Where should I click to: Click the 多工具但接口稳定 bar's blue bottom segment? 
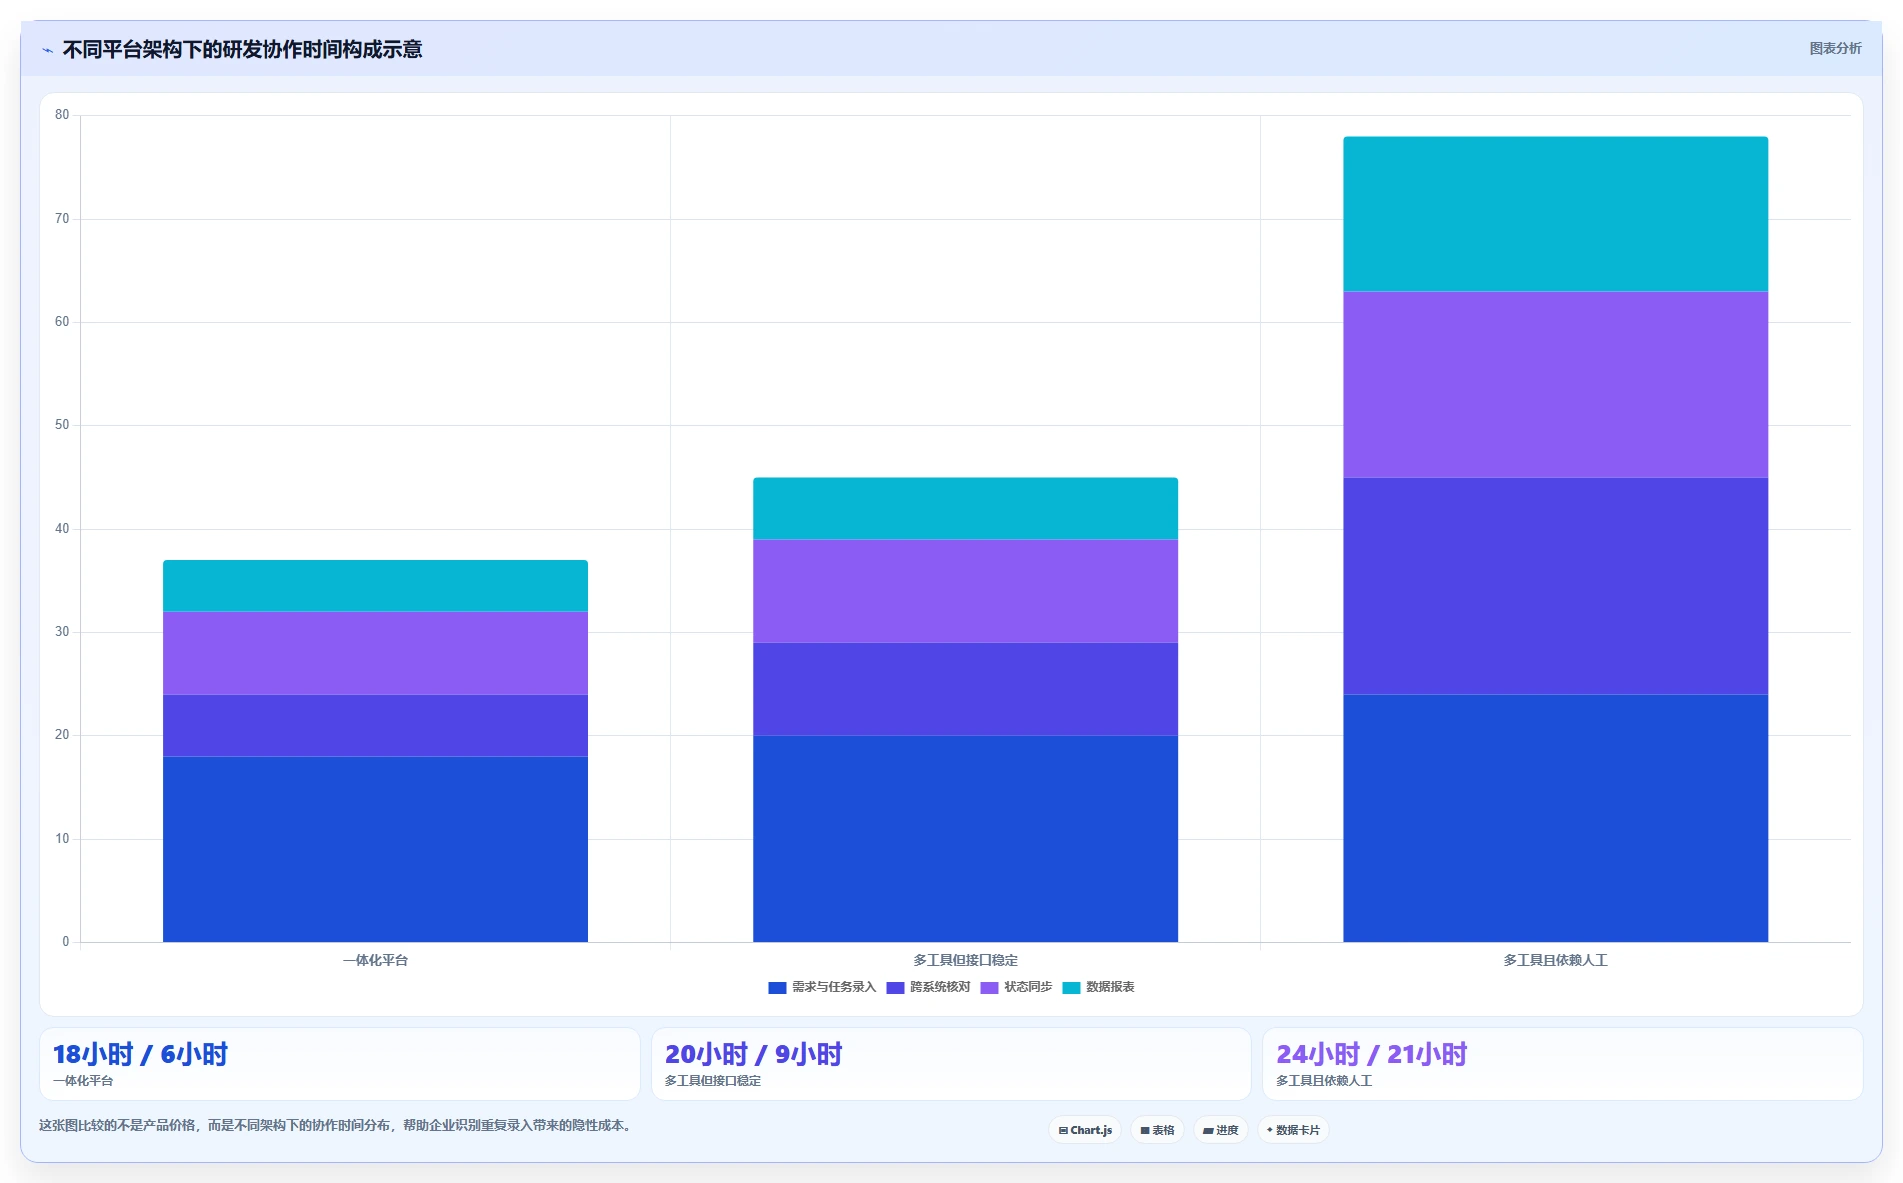[965, 839]
